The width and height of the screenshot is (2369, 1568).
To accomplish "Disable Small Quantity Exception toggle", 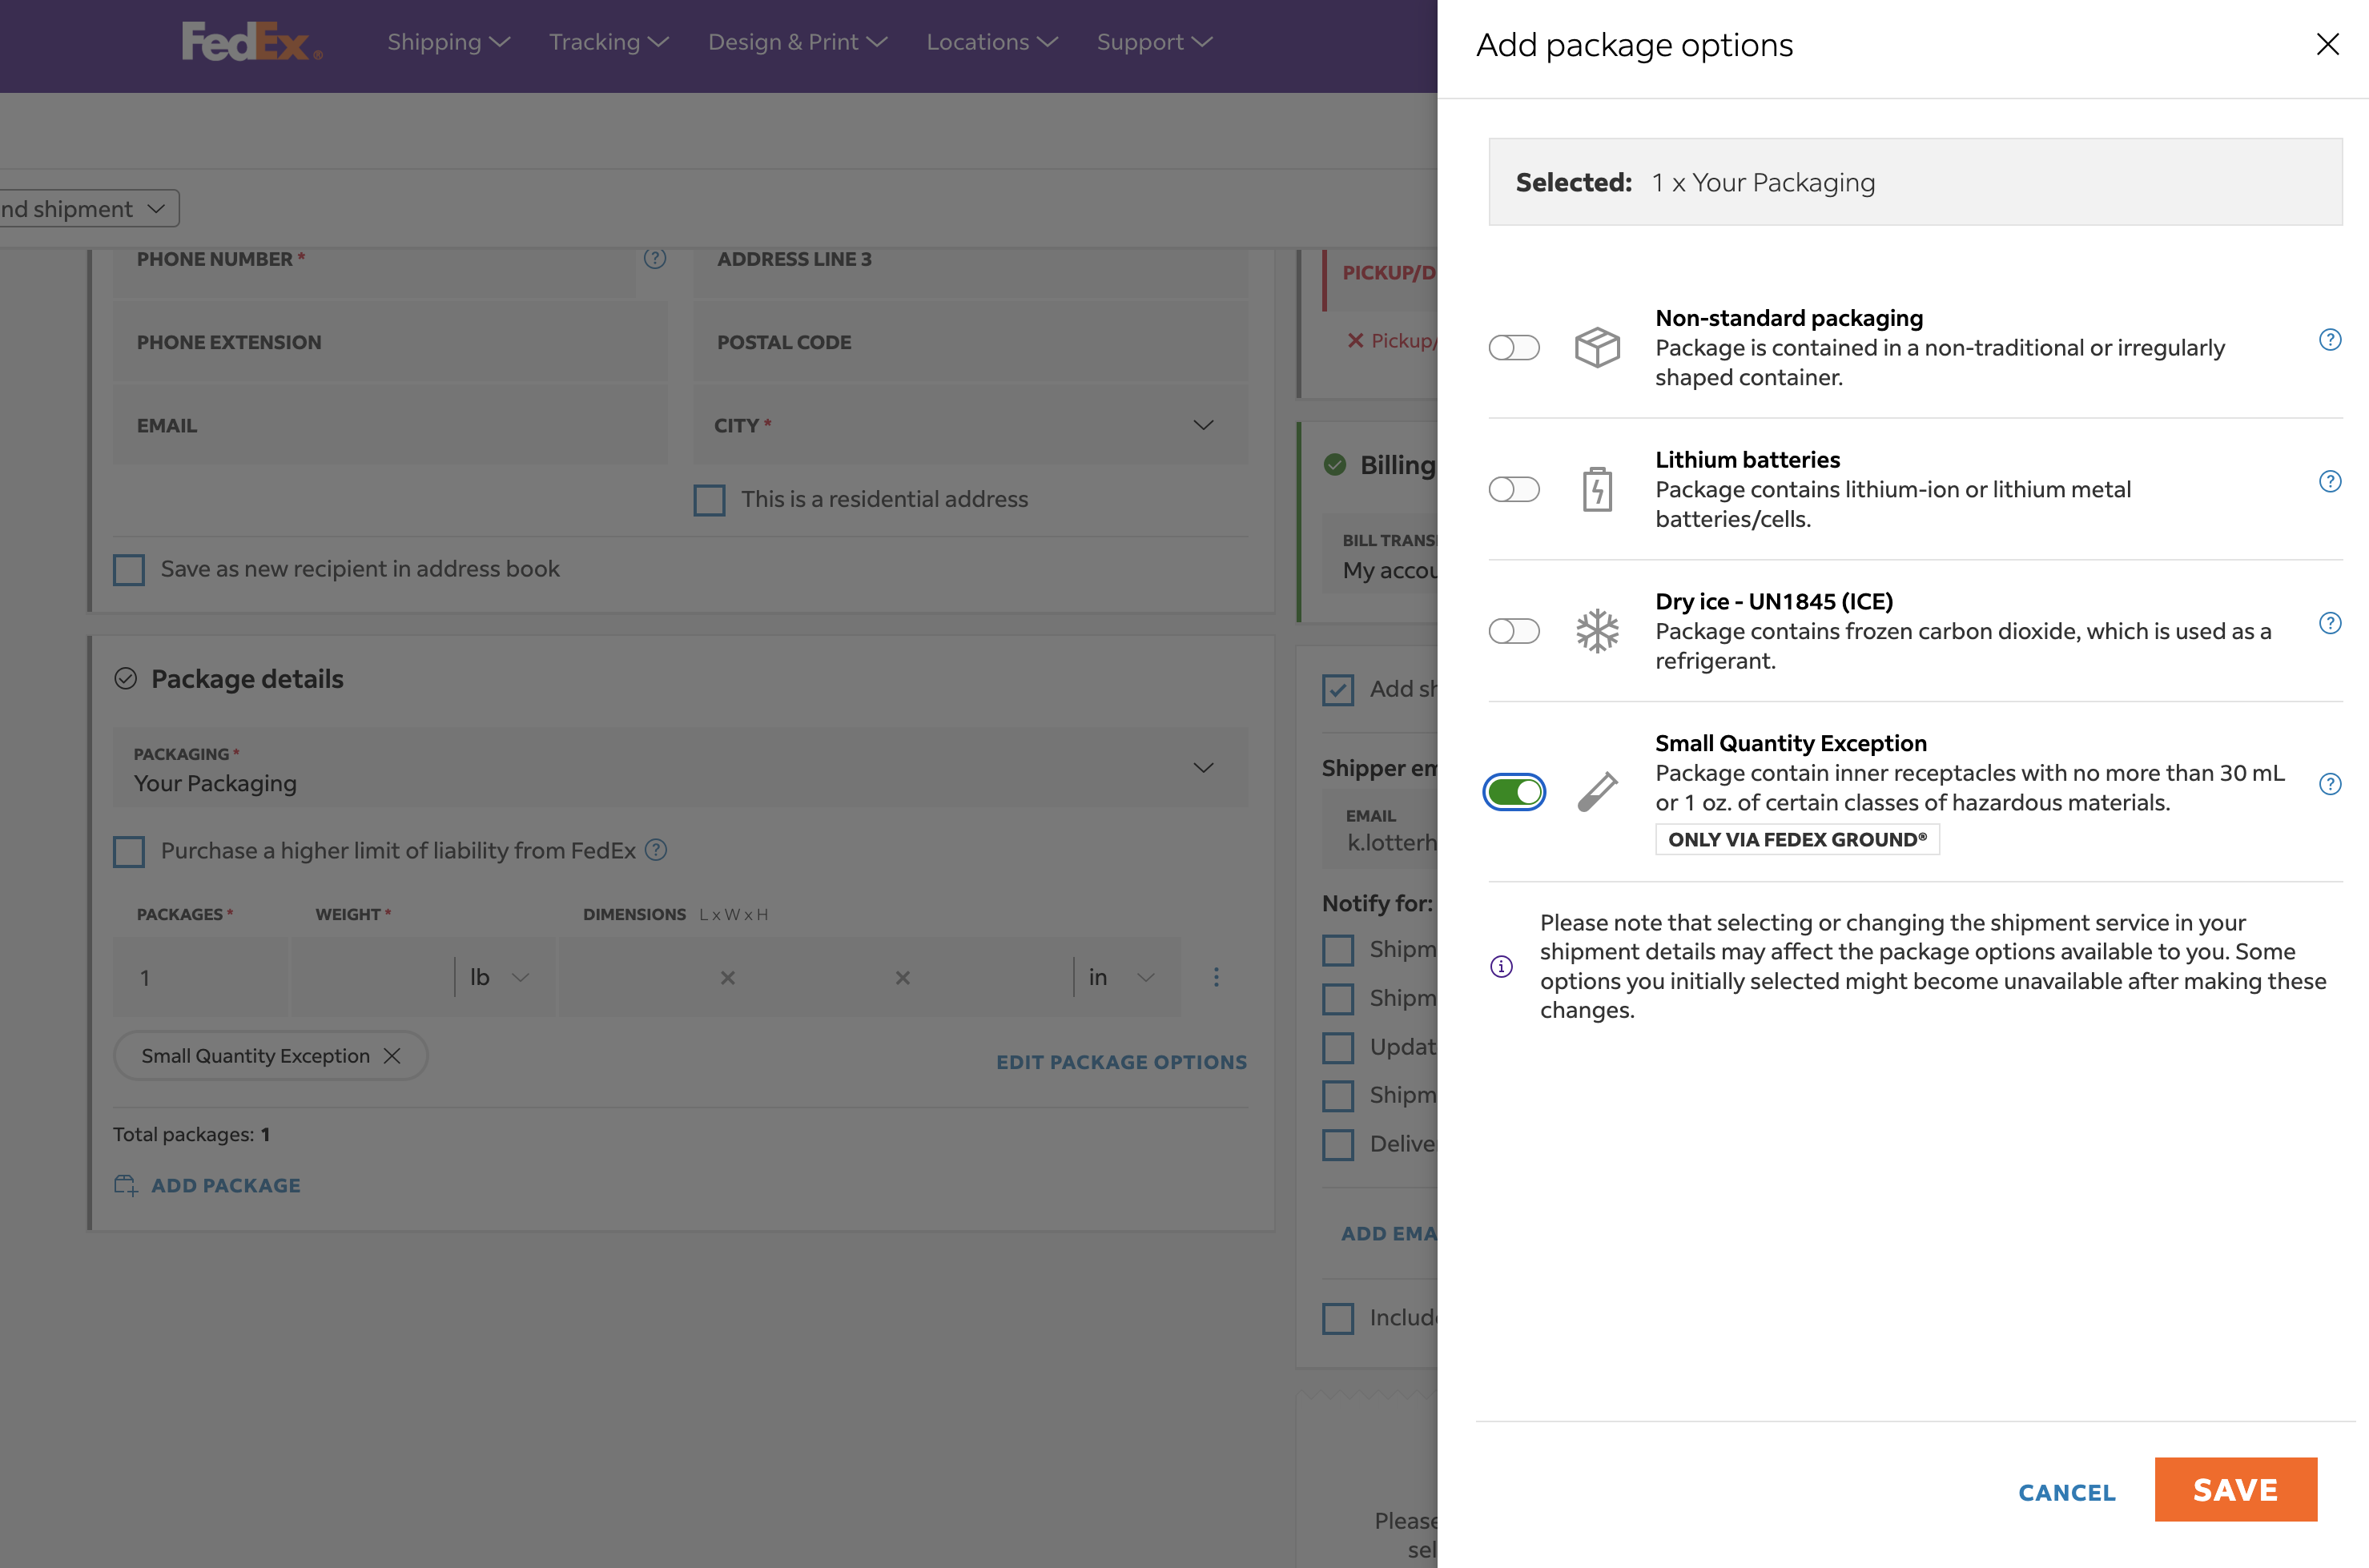I will point(1514,792).
